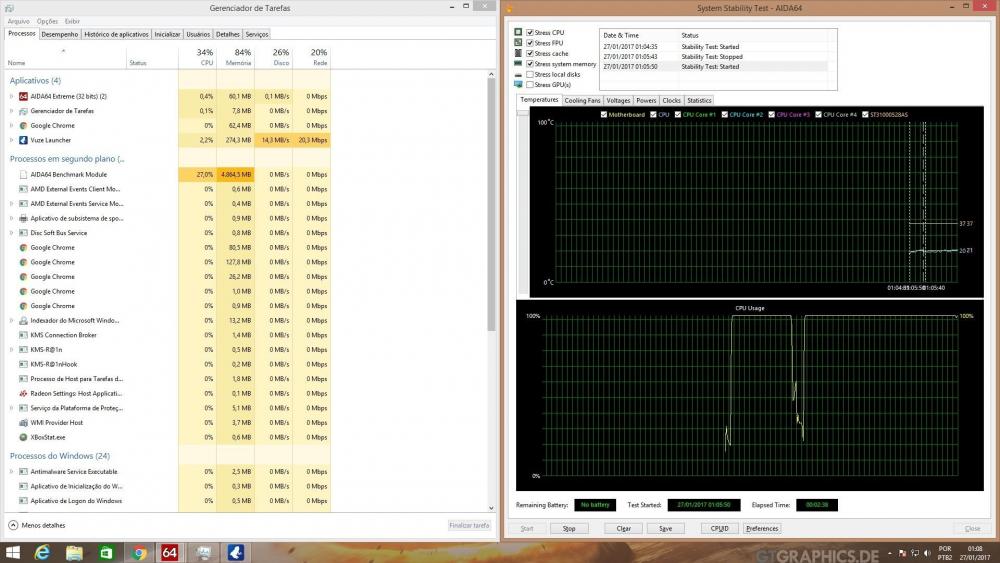Expand the AIDA64 Extreme process group

11,96
